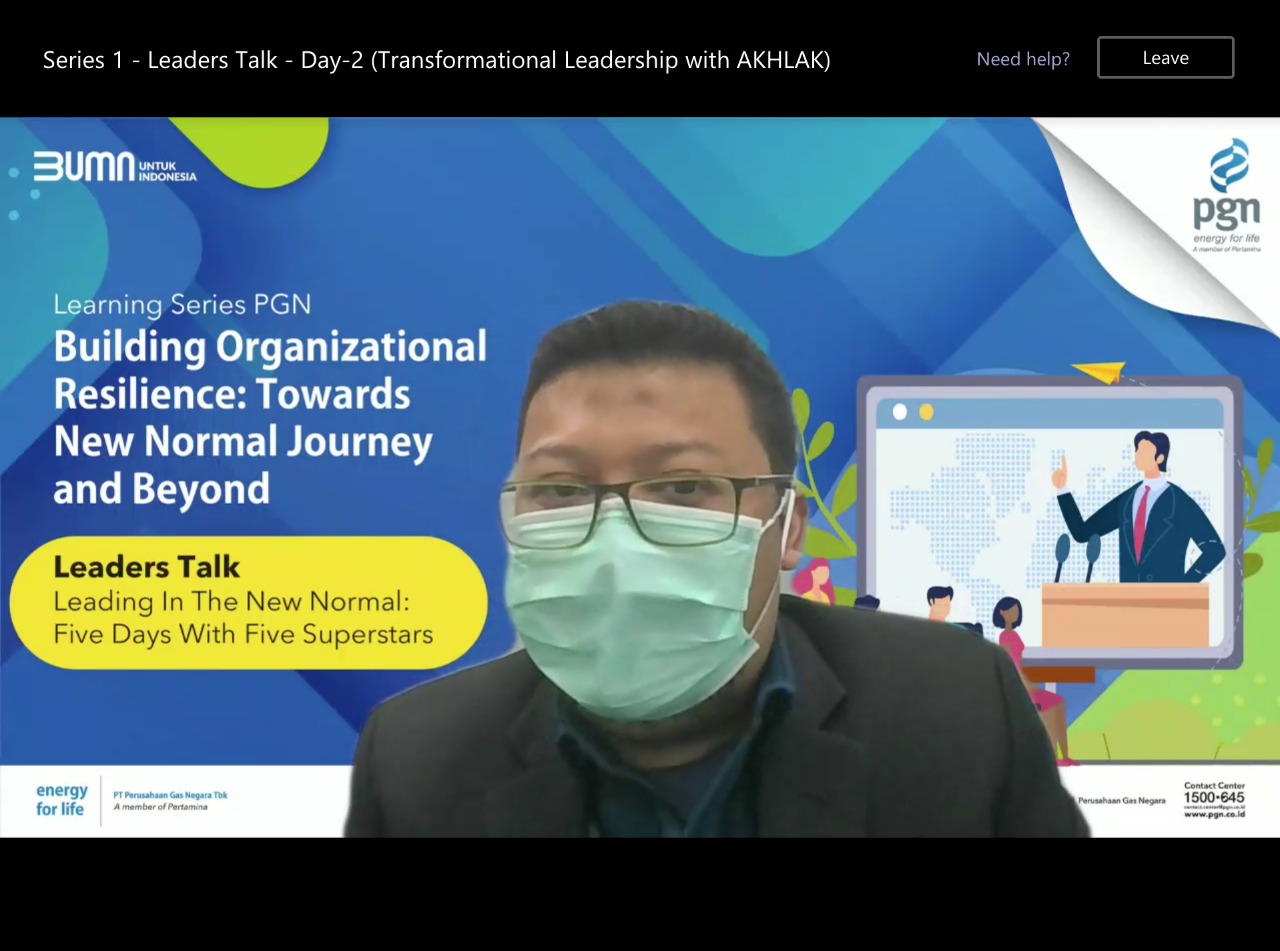Click the white dot on illustrated monitor
The image size is (1280, 951).
pos(899,412)
